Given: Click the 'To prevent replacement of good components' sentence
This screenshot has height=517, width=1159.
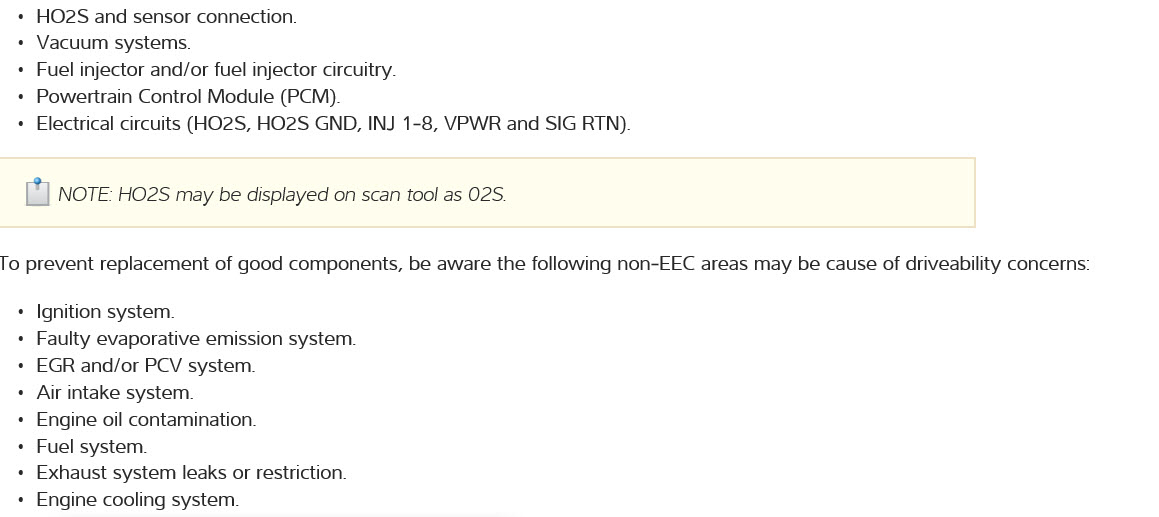Looking at the screenshot, I should point(543,264).
